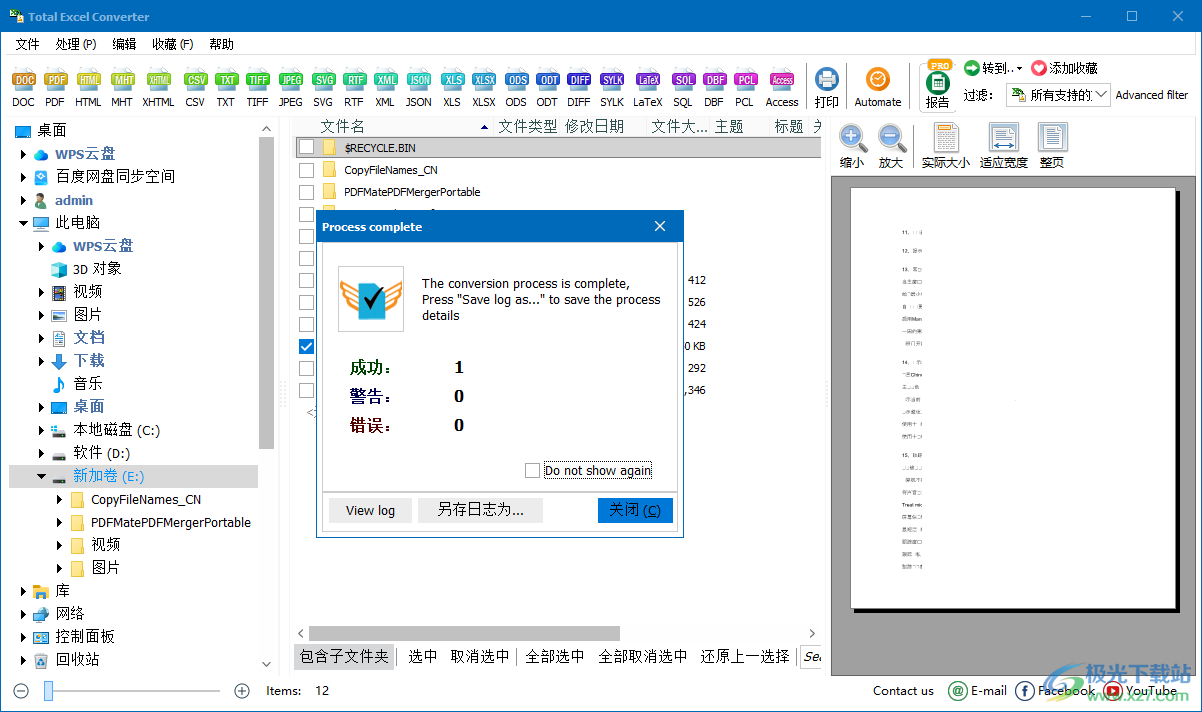
Task: Check the $RECYCLE.BIN row checkbox
Action: (306, 147)
